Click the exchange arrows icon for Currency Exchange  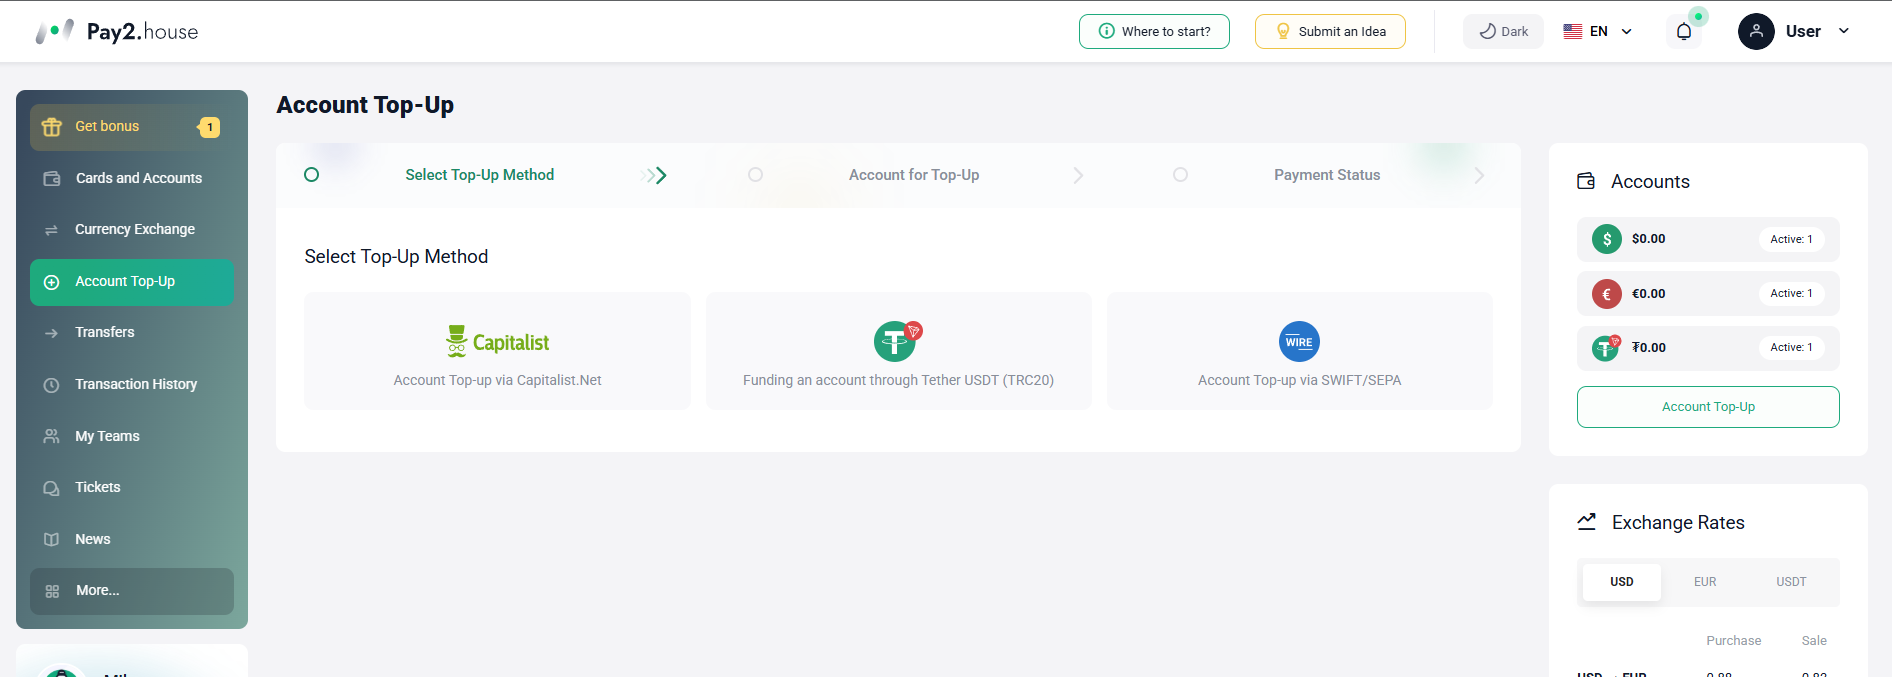tap(52, 230)
